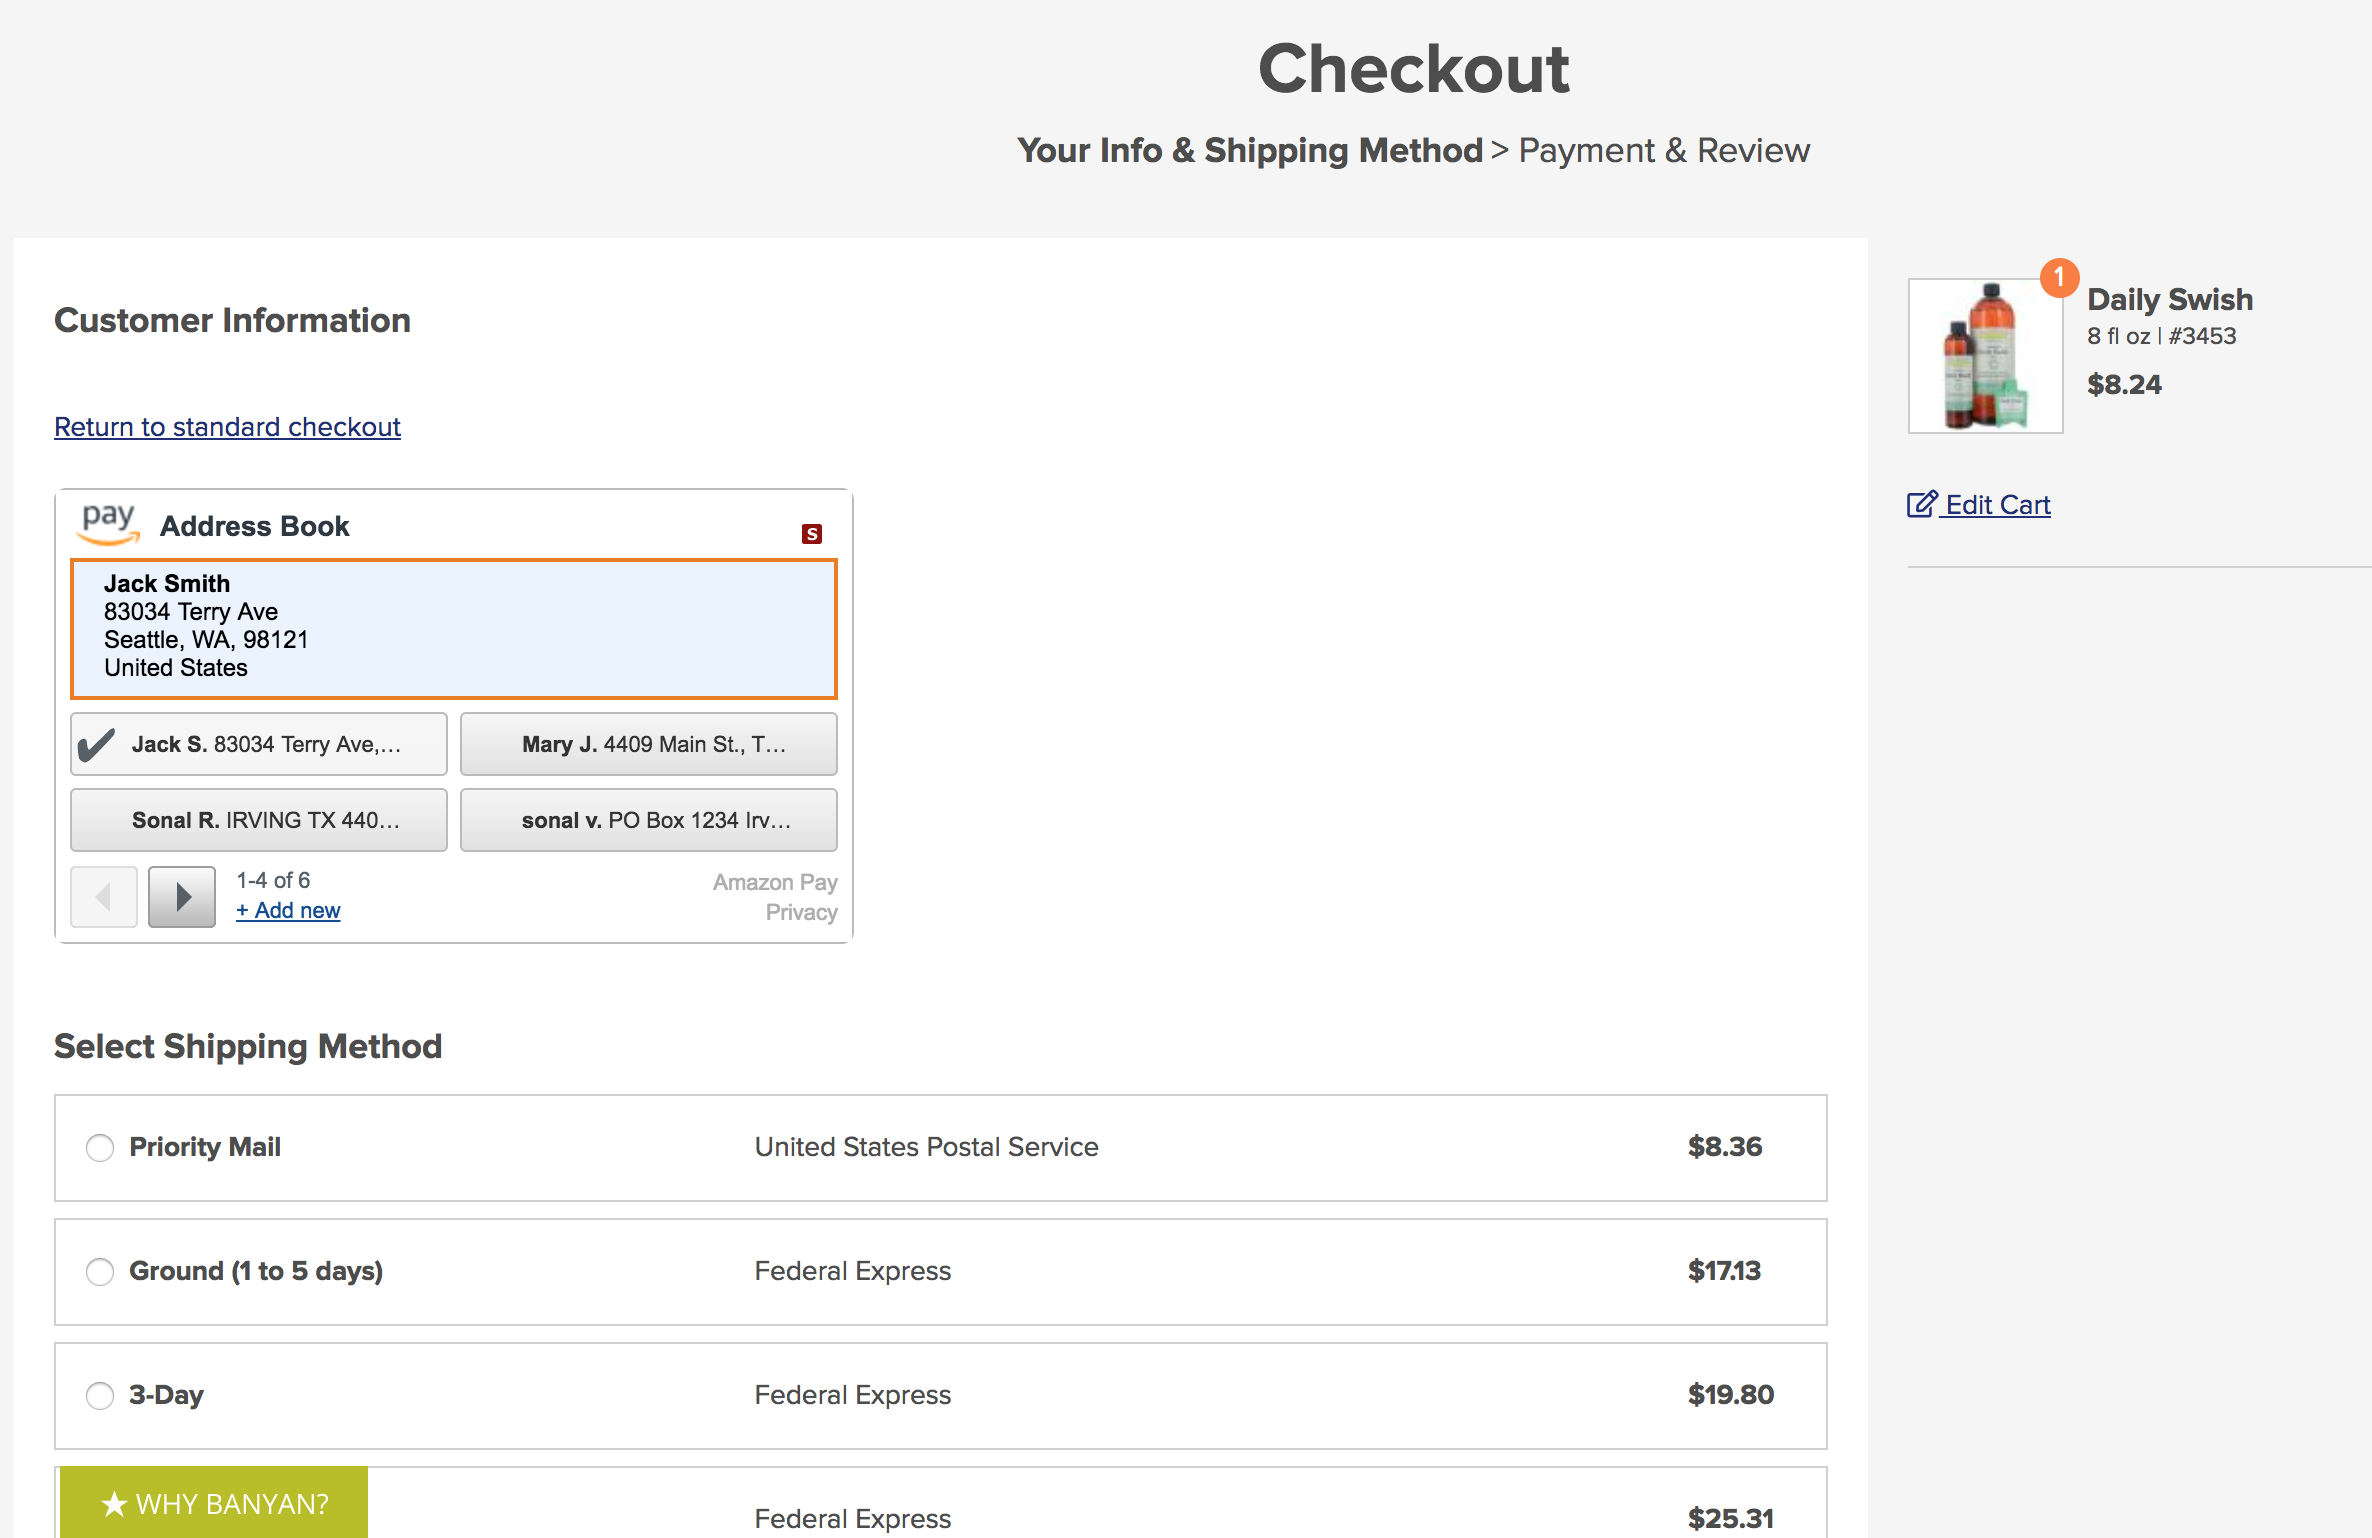The image size is (2372, 1538).
Task: Click the Edit Cart pencil icon
Action: tap(1921, 504)
